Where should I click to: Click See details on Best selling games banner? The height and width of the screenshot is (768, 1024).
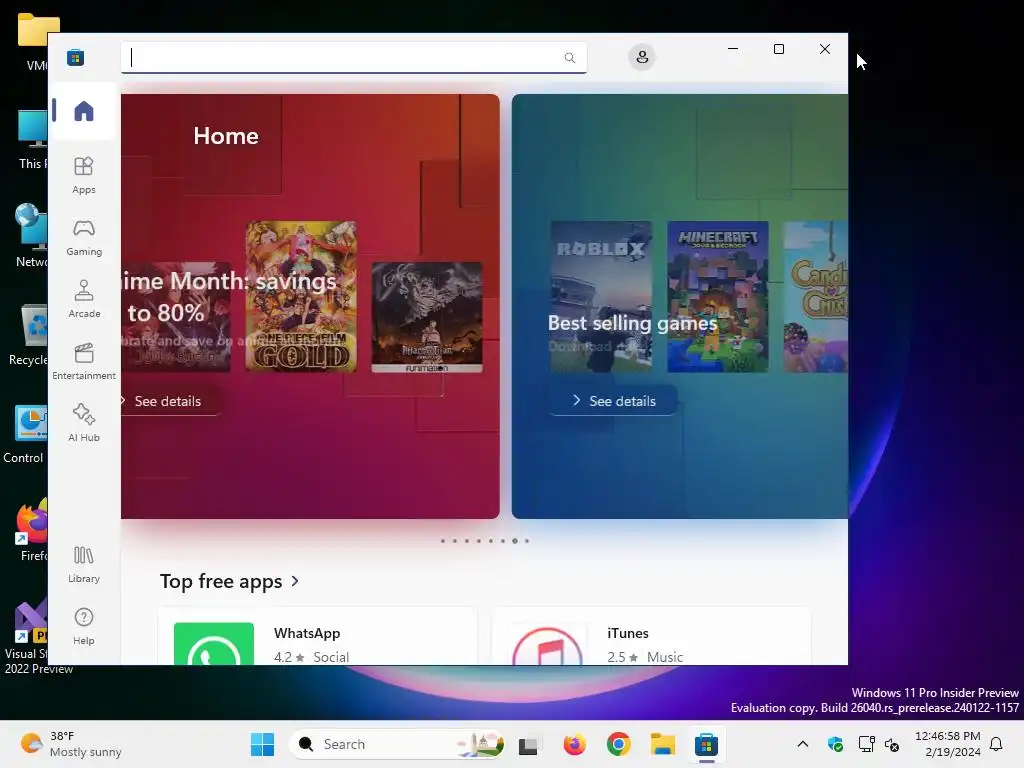[x=614, y=401]
